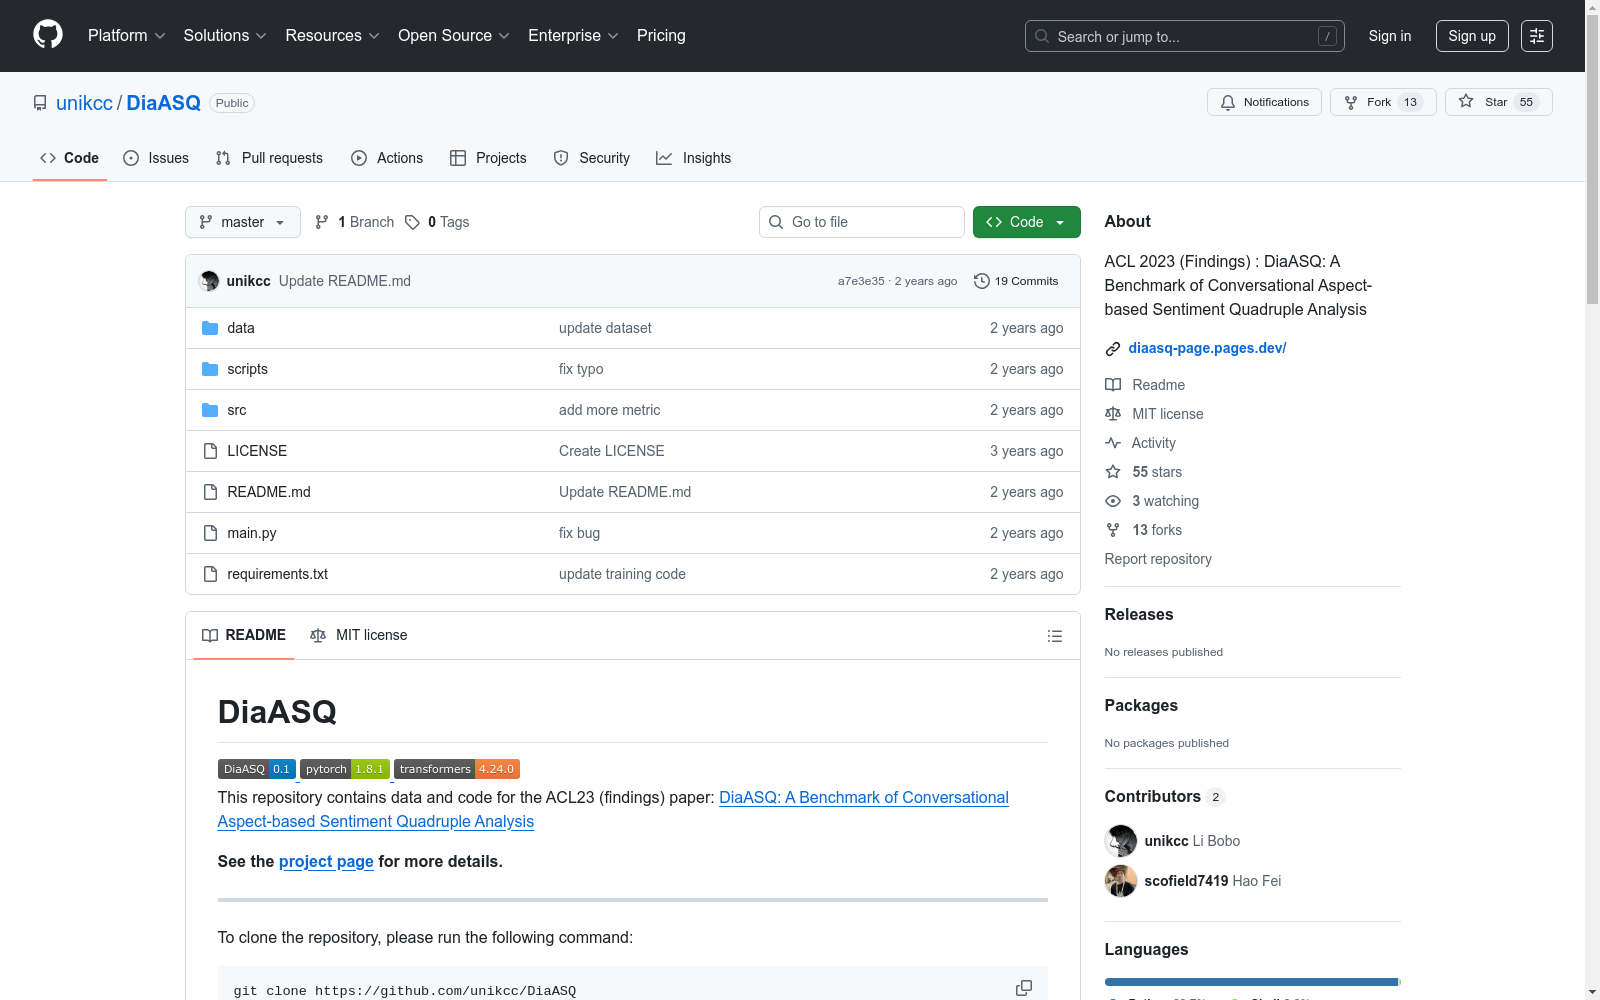1600x1000 pixels.
Task: View the 19 Commits history
Action: coord(1016,281)
